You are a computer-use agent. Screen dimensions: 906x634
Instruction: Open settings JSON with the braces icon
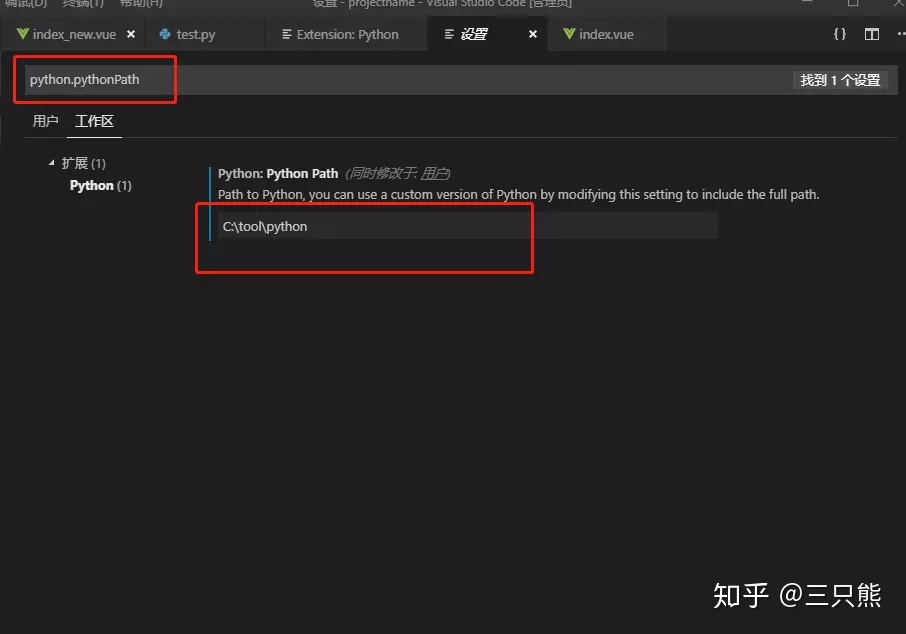coord(840,34)
